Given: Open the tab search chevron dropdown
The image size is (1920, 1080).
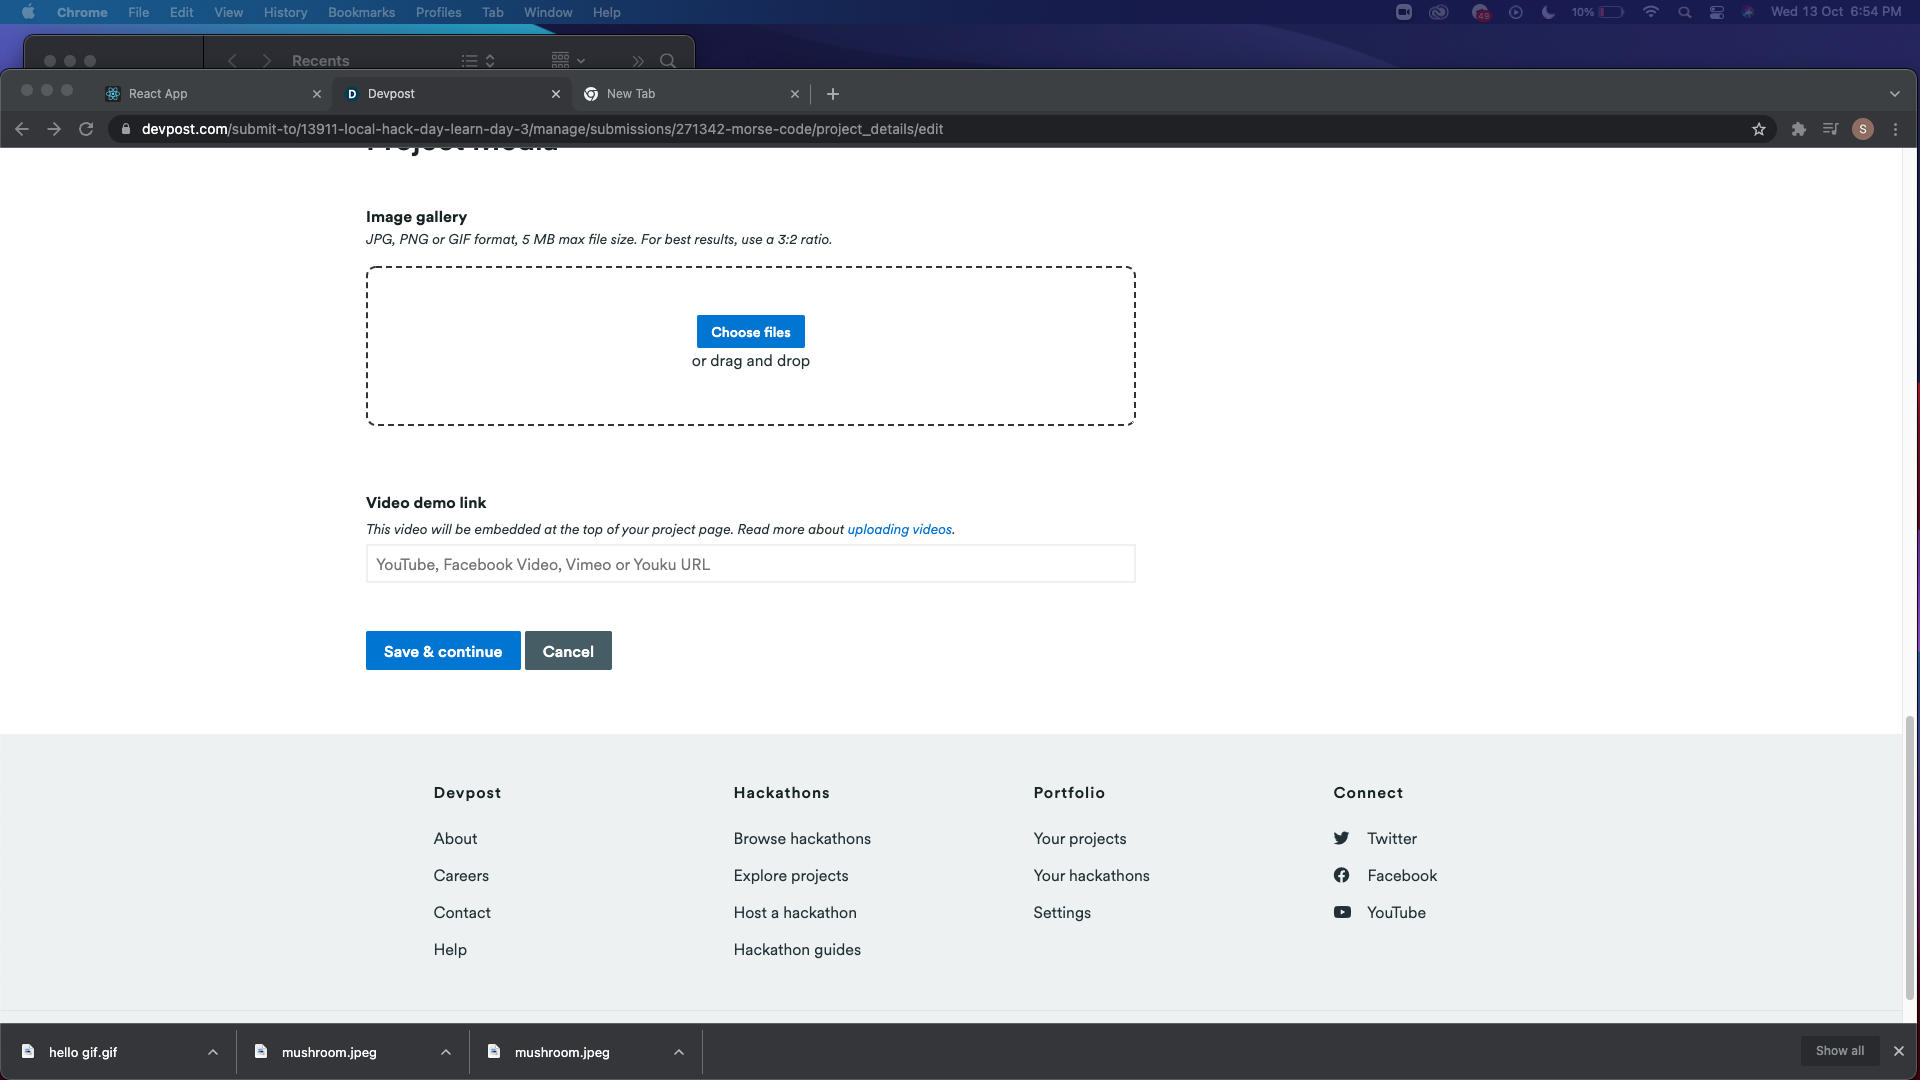Looking at the screenshot, I should [x=1894, y=94].
